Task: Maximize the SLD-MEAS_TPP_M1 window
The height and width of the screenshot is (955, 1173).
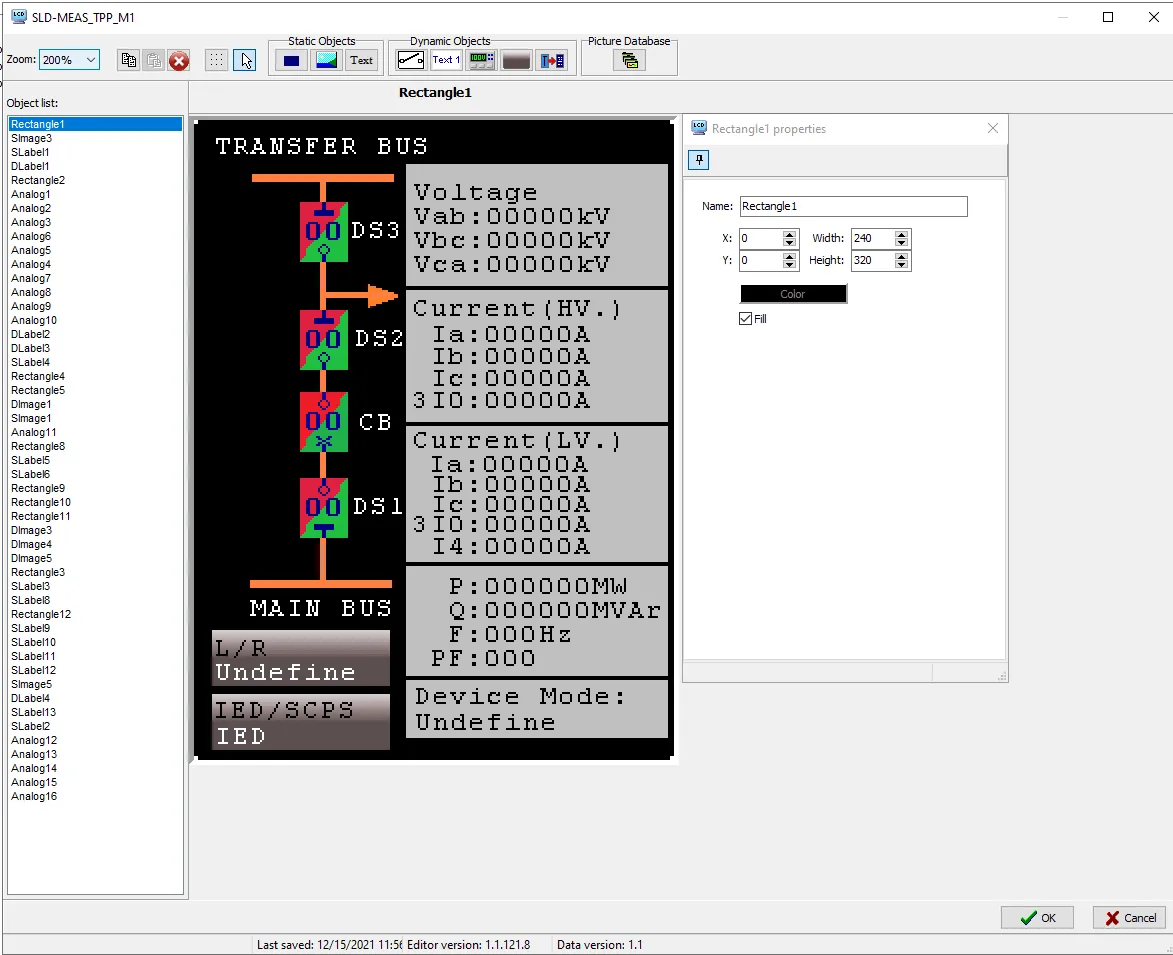Action: click(x=1108, y=17)
